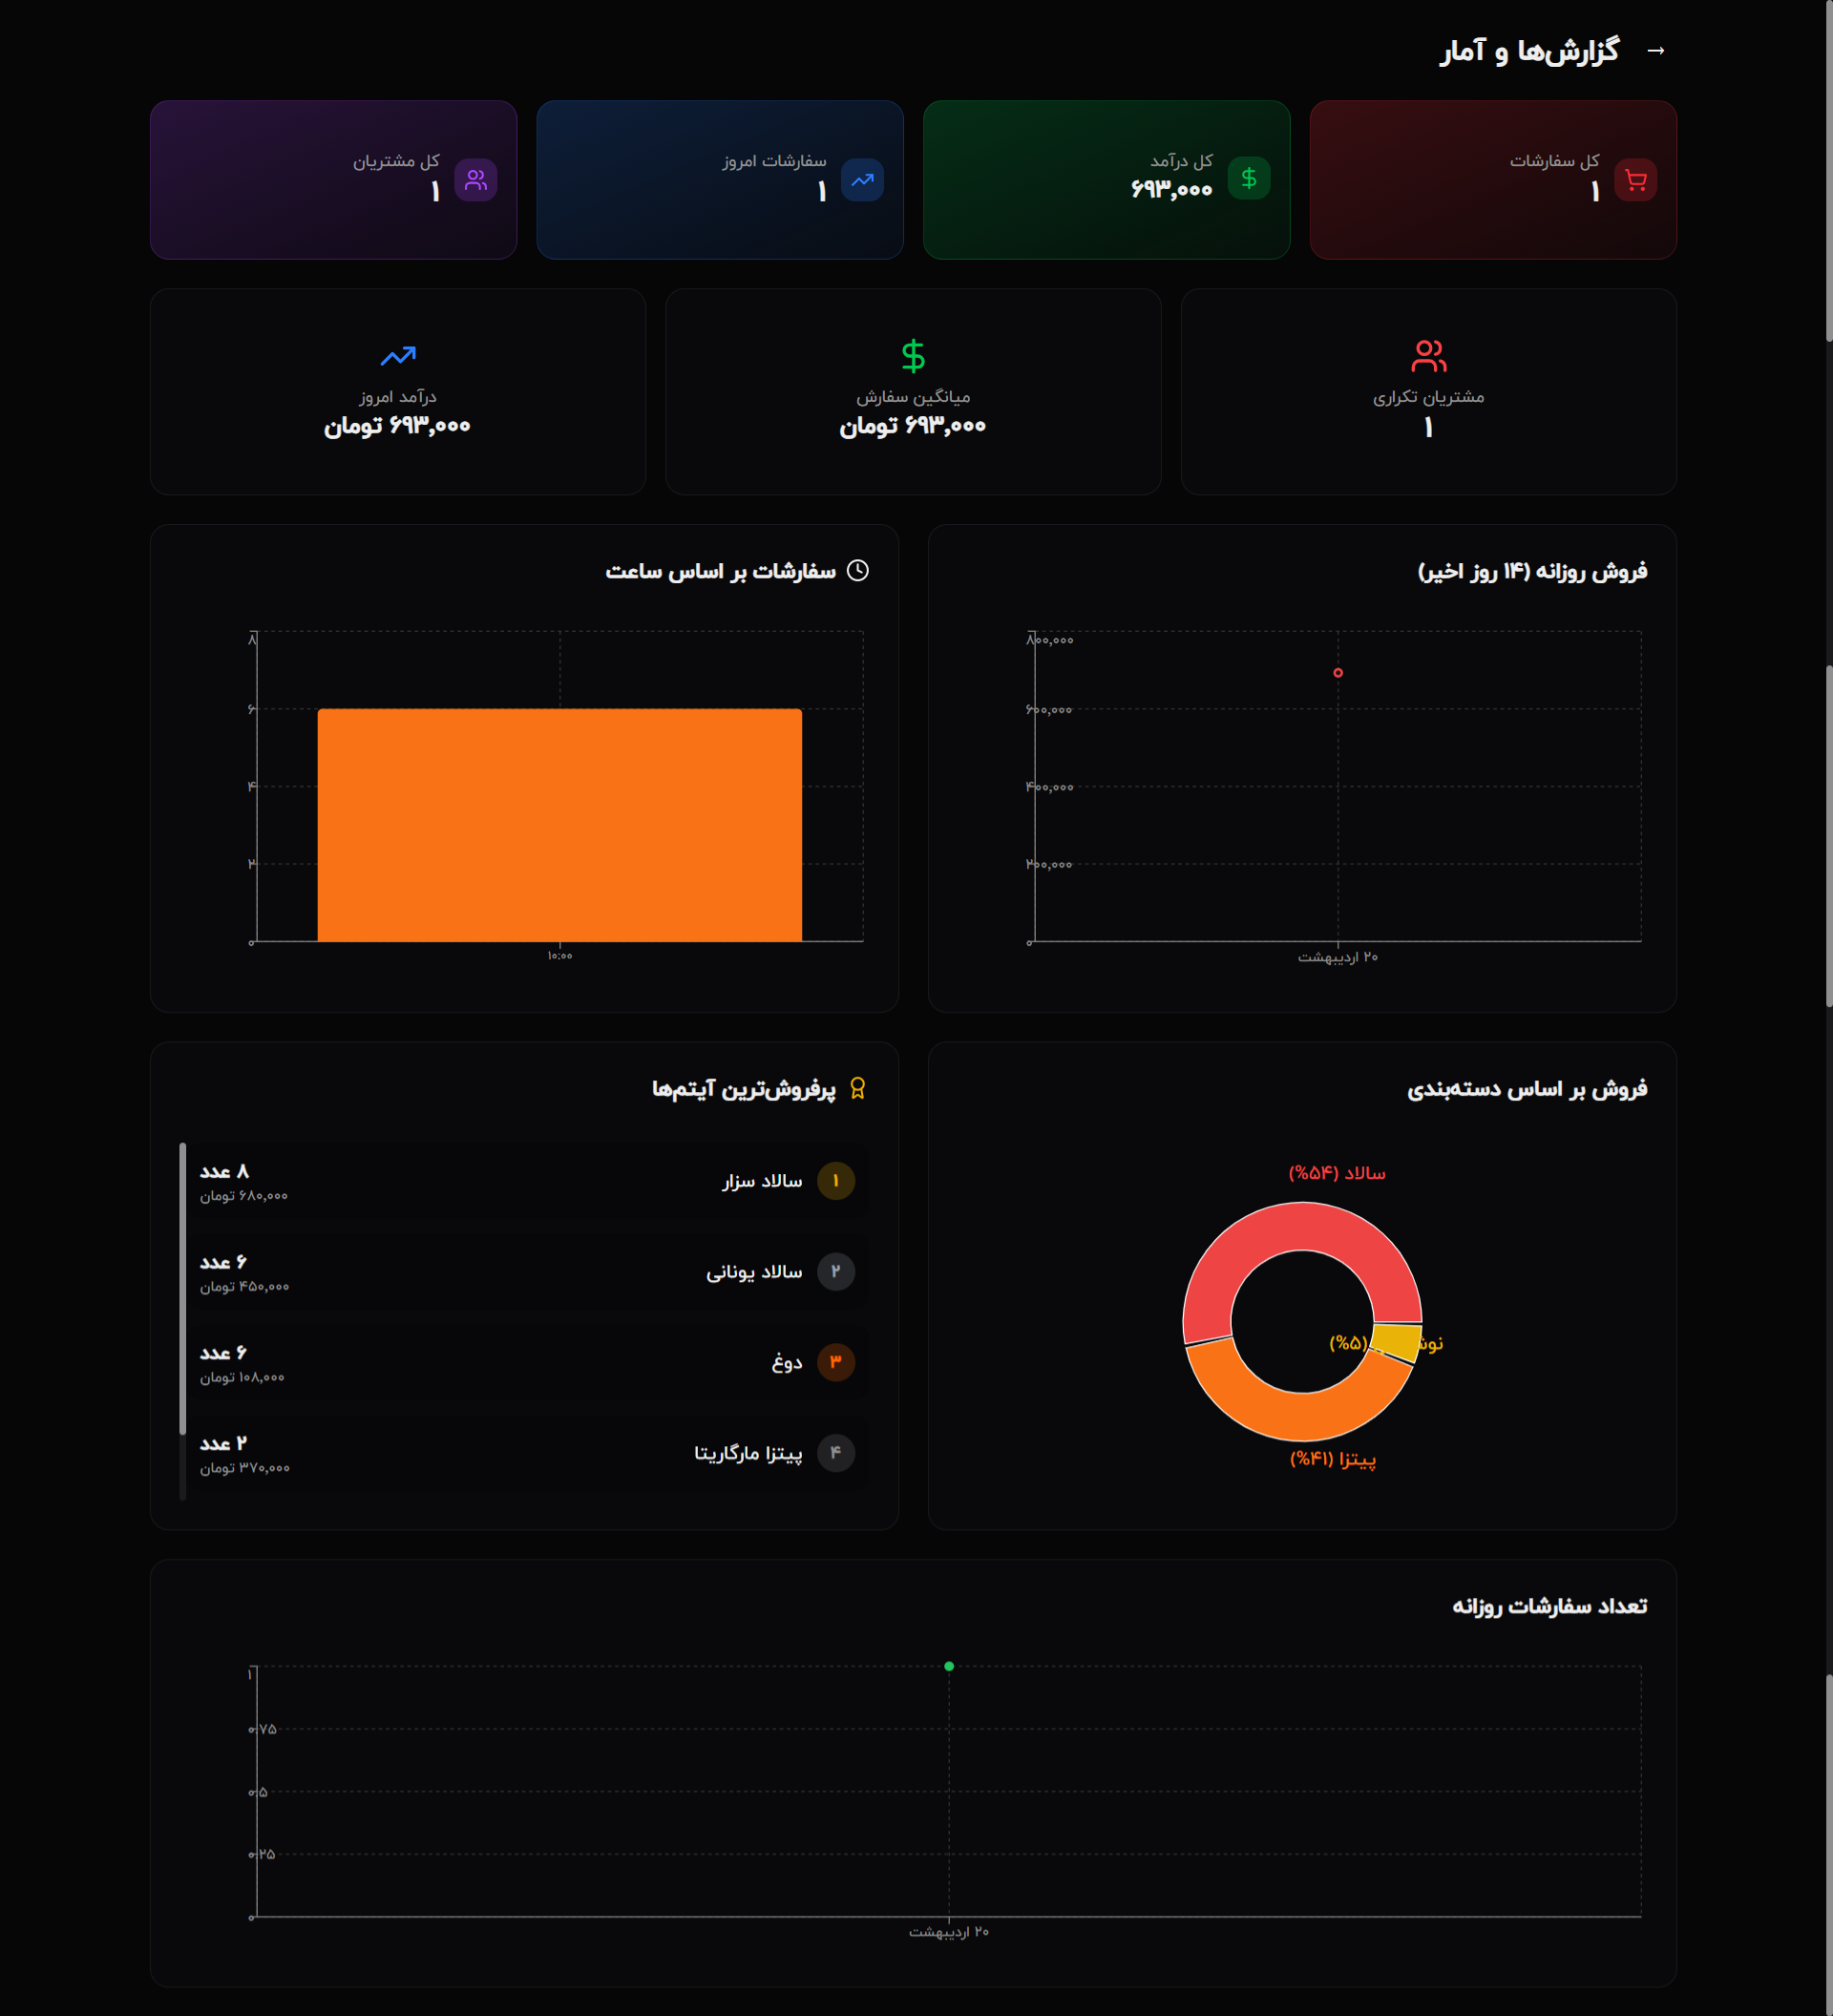Select the سالاد یونانی row
This screenshot has width=1833, height=2016.
click(x=528, y=1272)
